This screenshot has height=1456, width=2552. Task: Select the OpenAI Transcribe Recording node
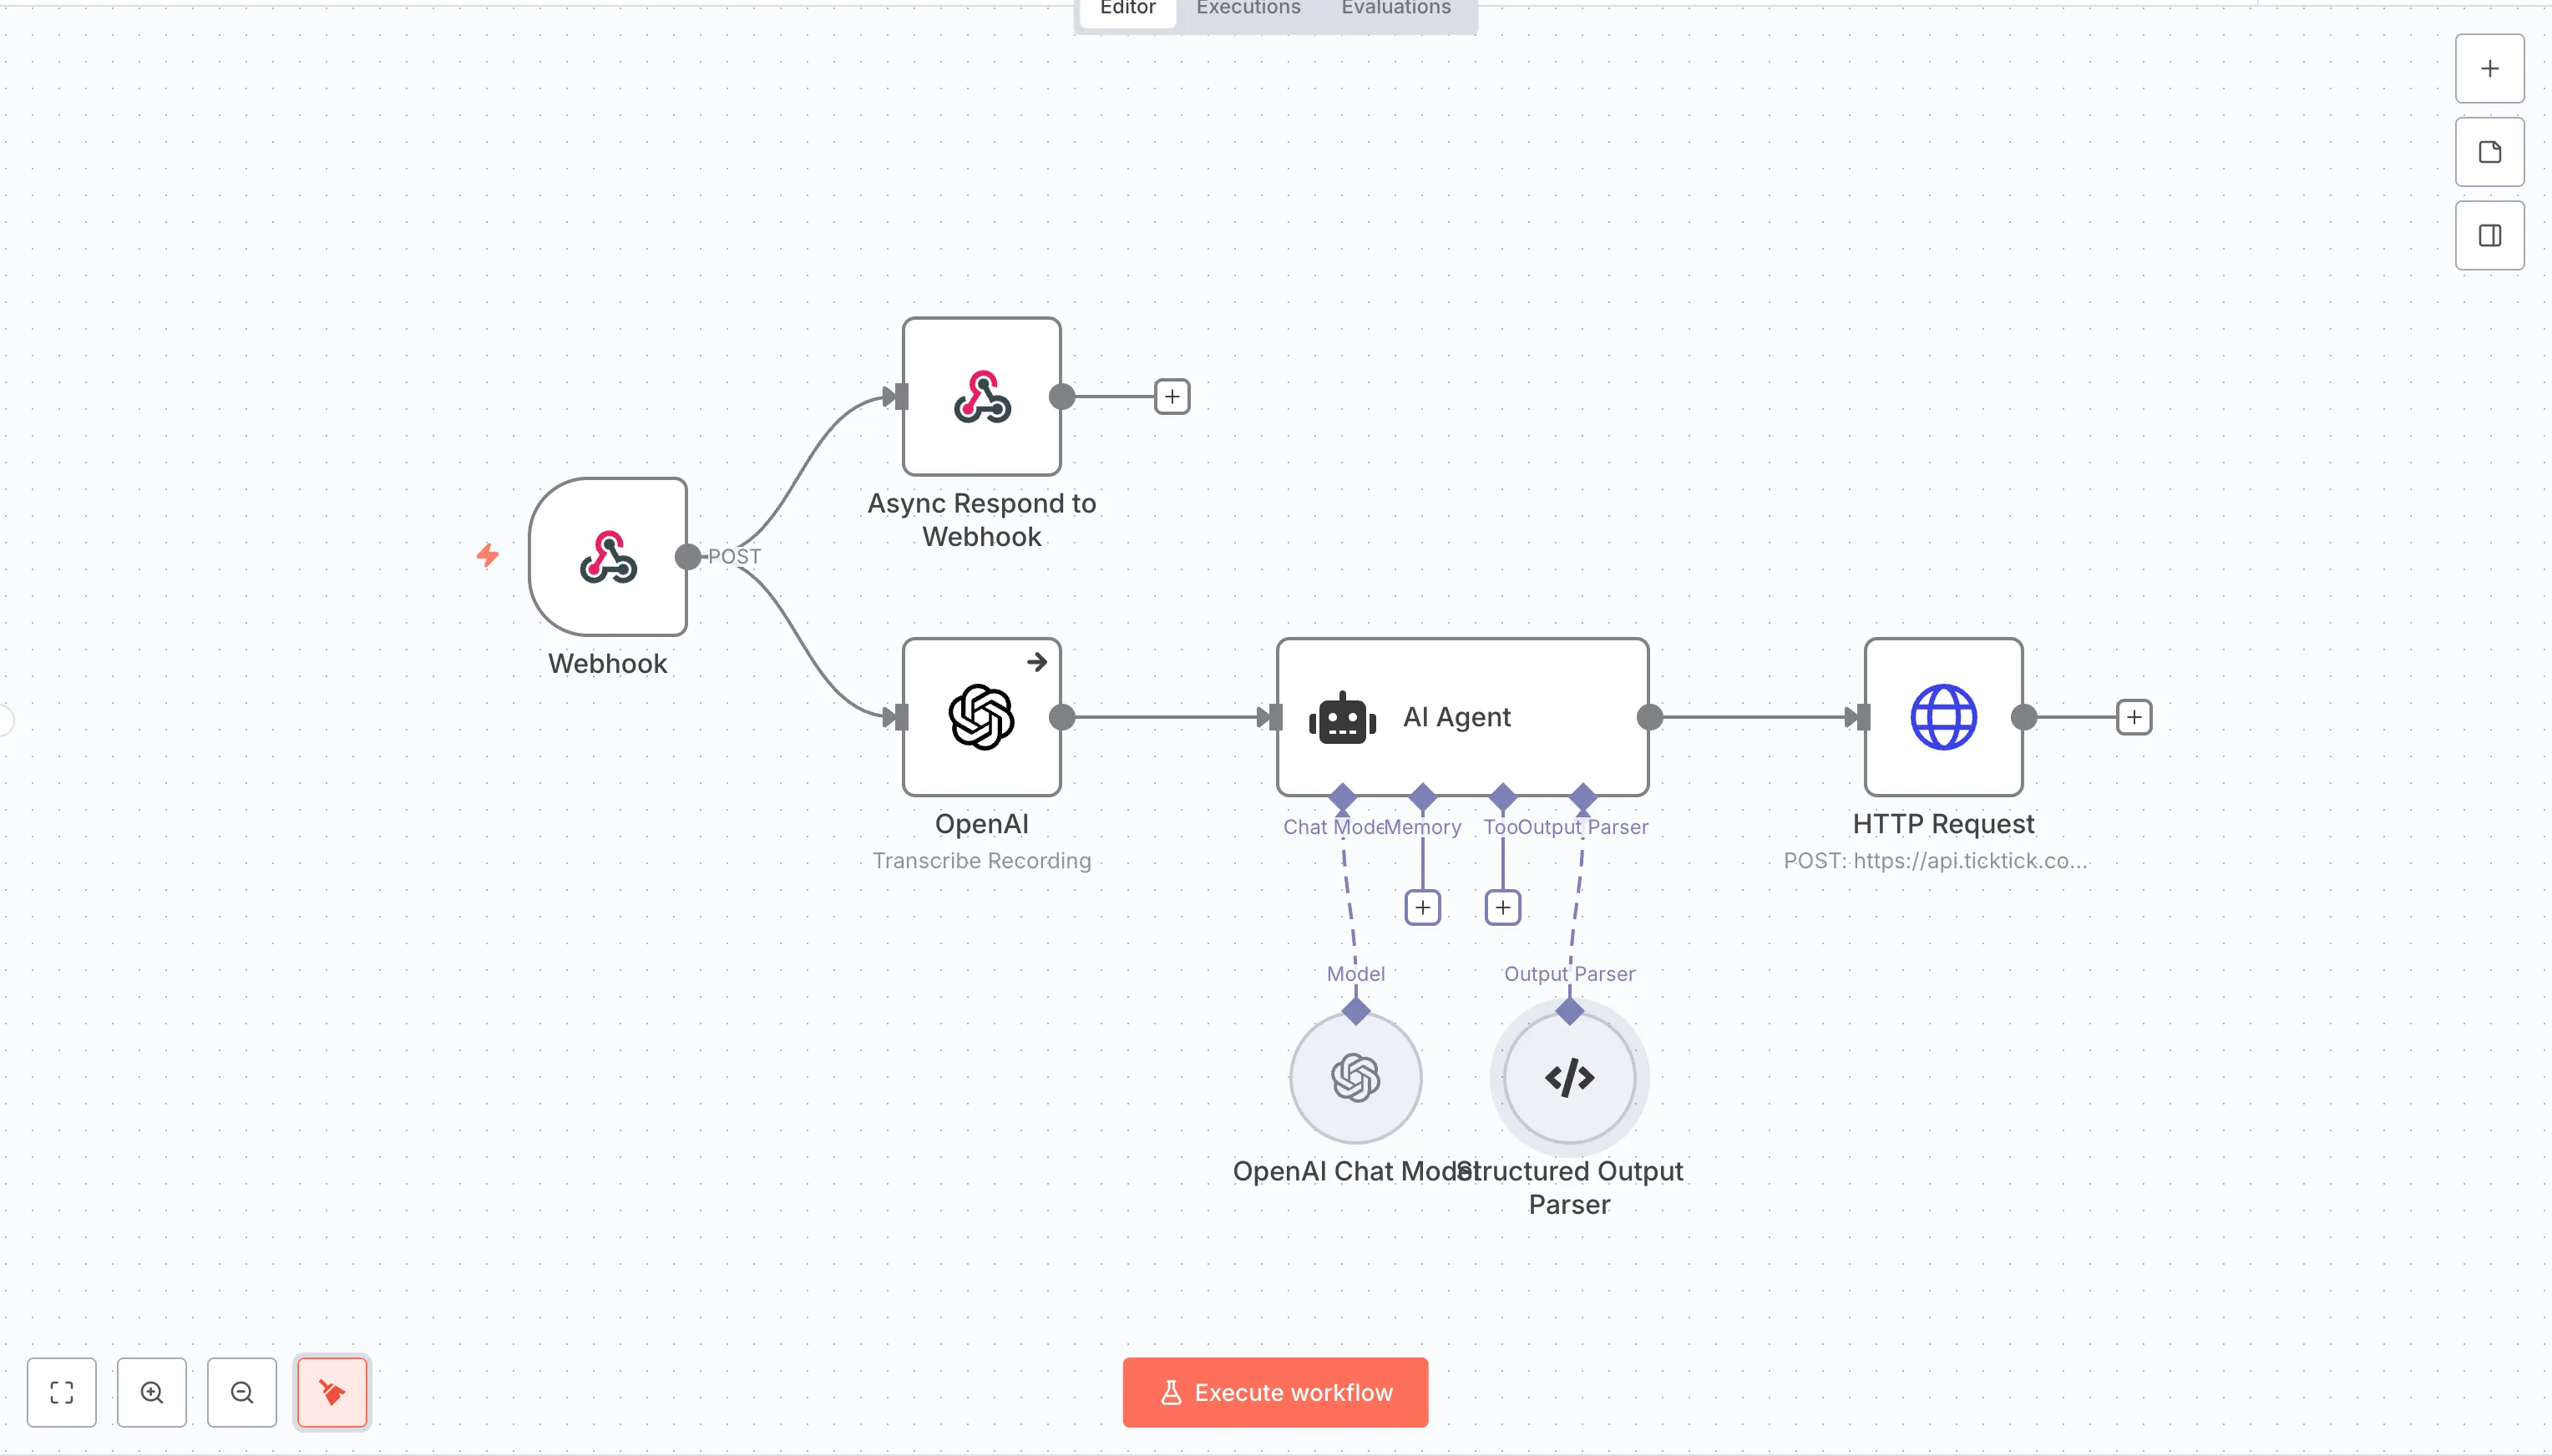981,717
